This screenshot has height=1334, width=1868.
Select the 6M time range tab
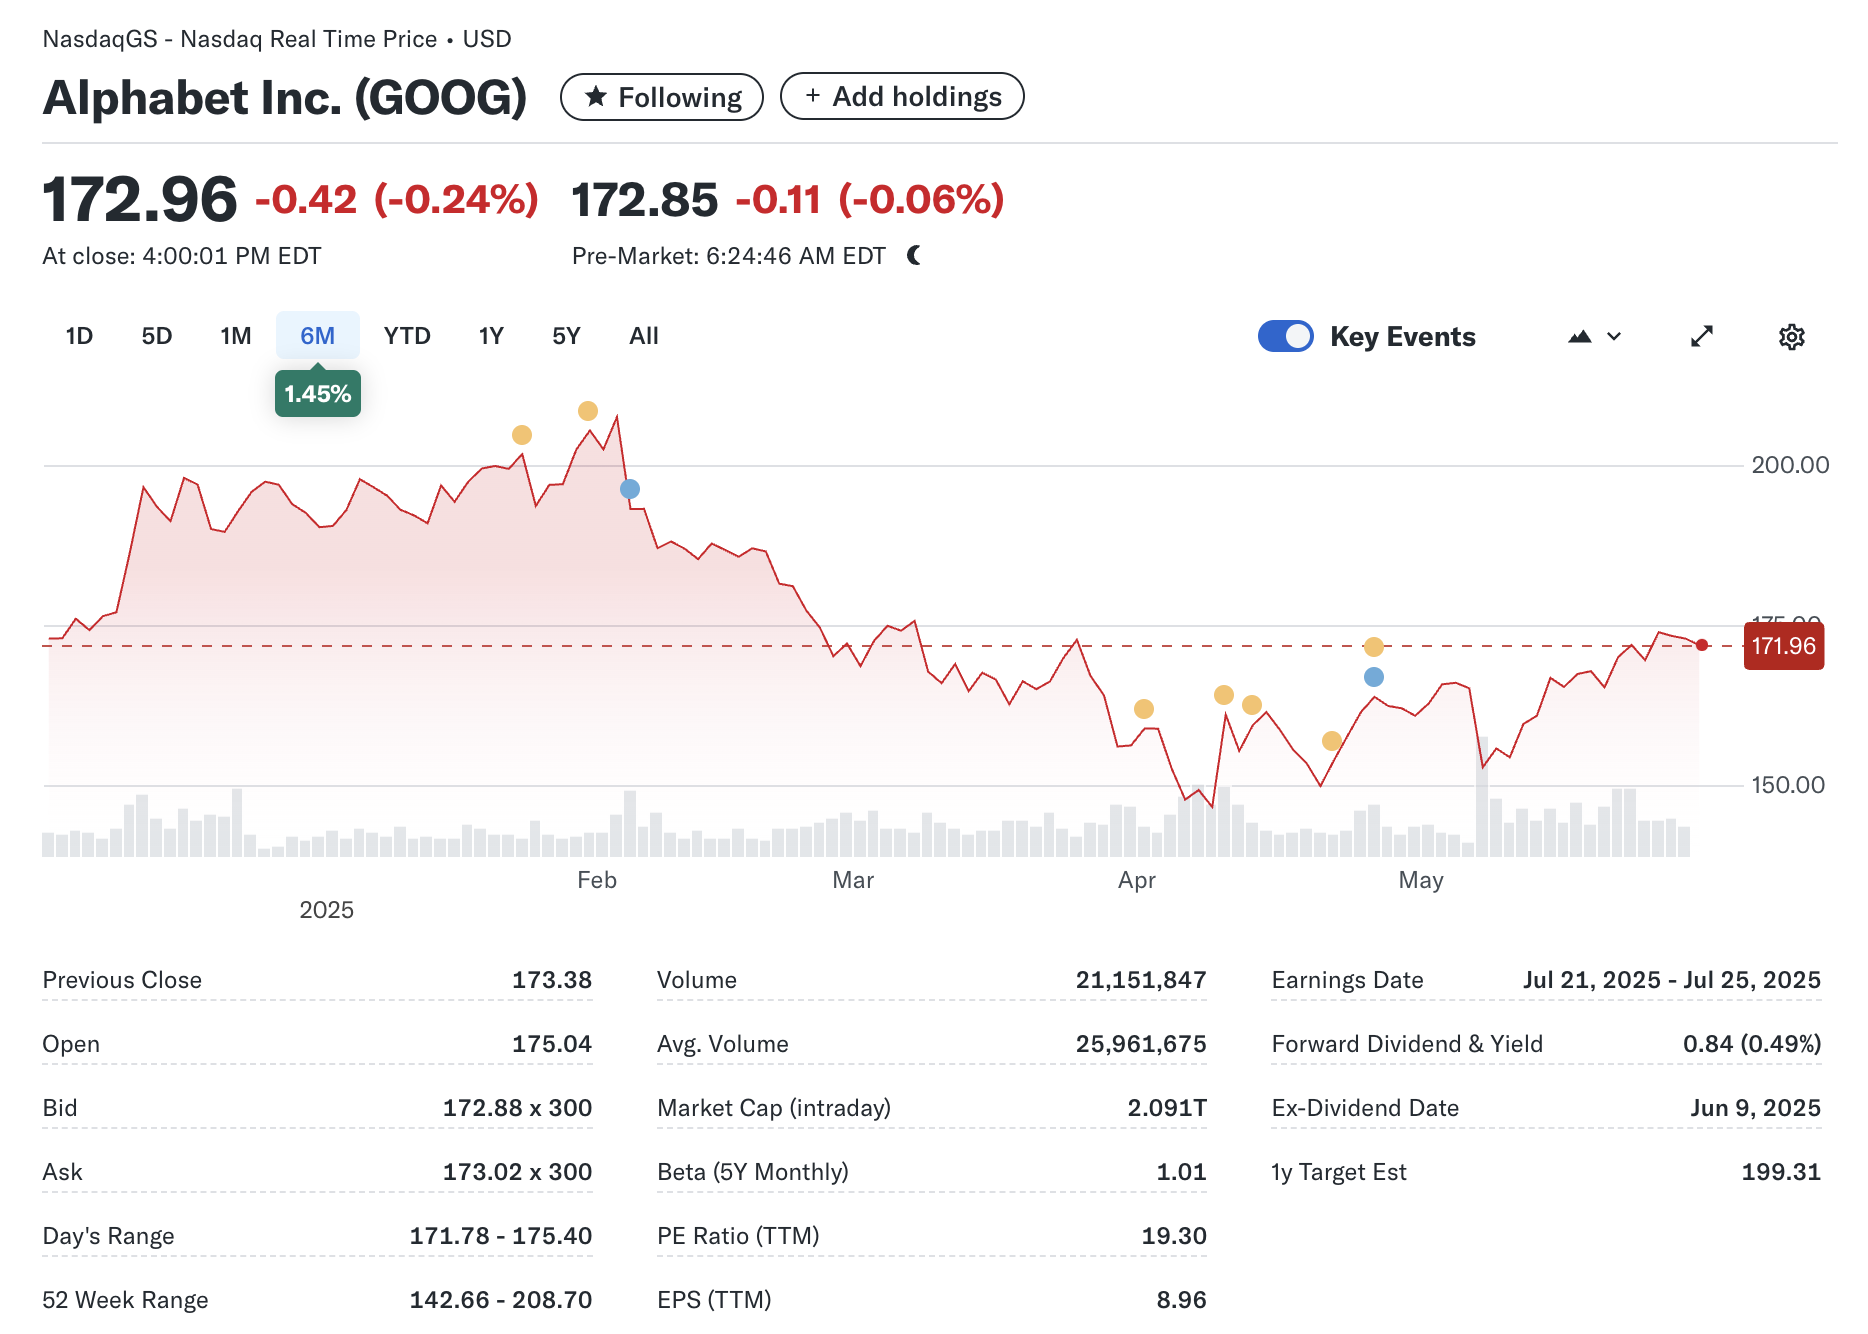click(318, 336)
